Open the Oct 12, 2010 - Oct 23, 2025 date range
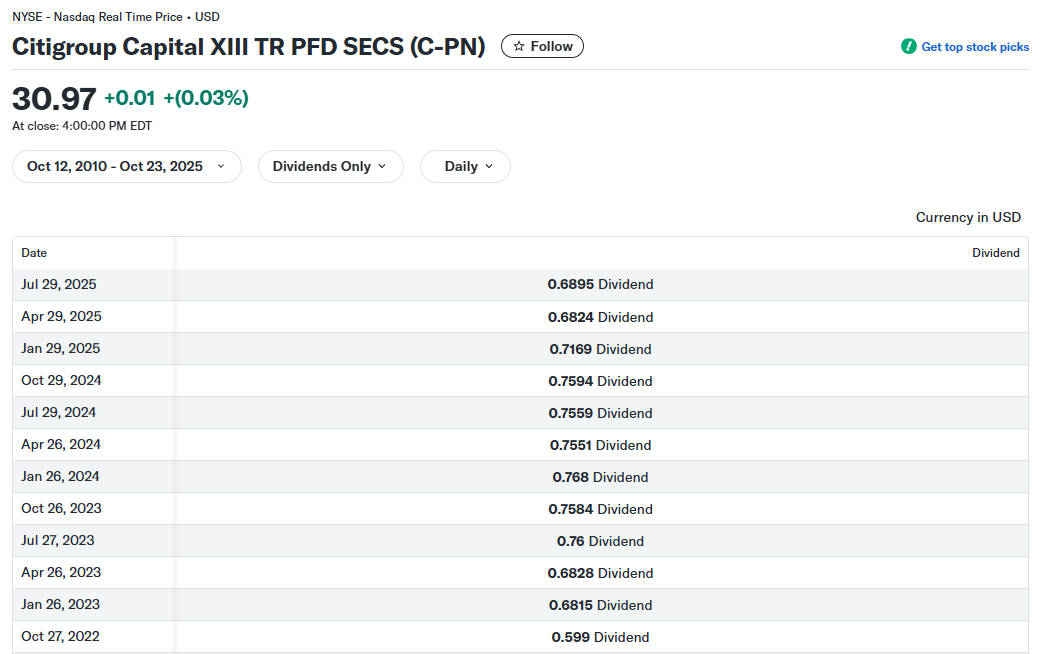1040x654 pixels. tap(115, 167)
